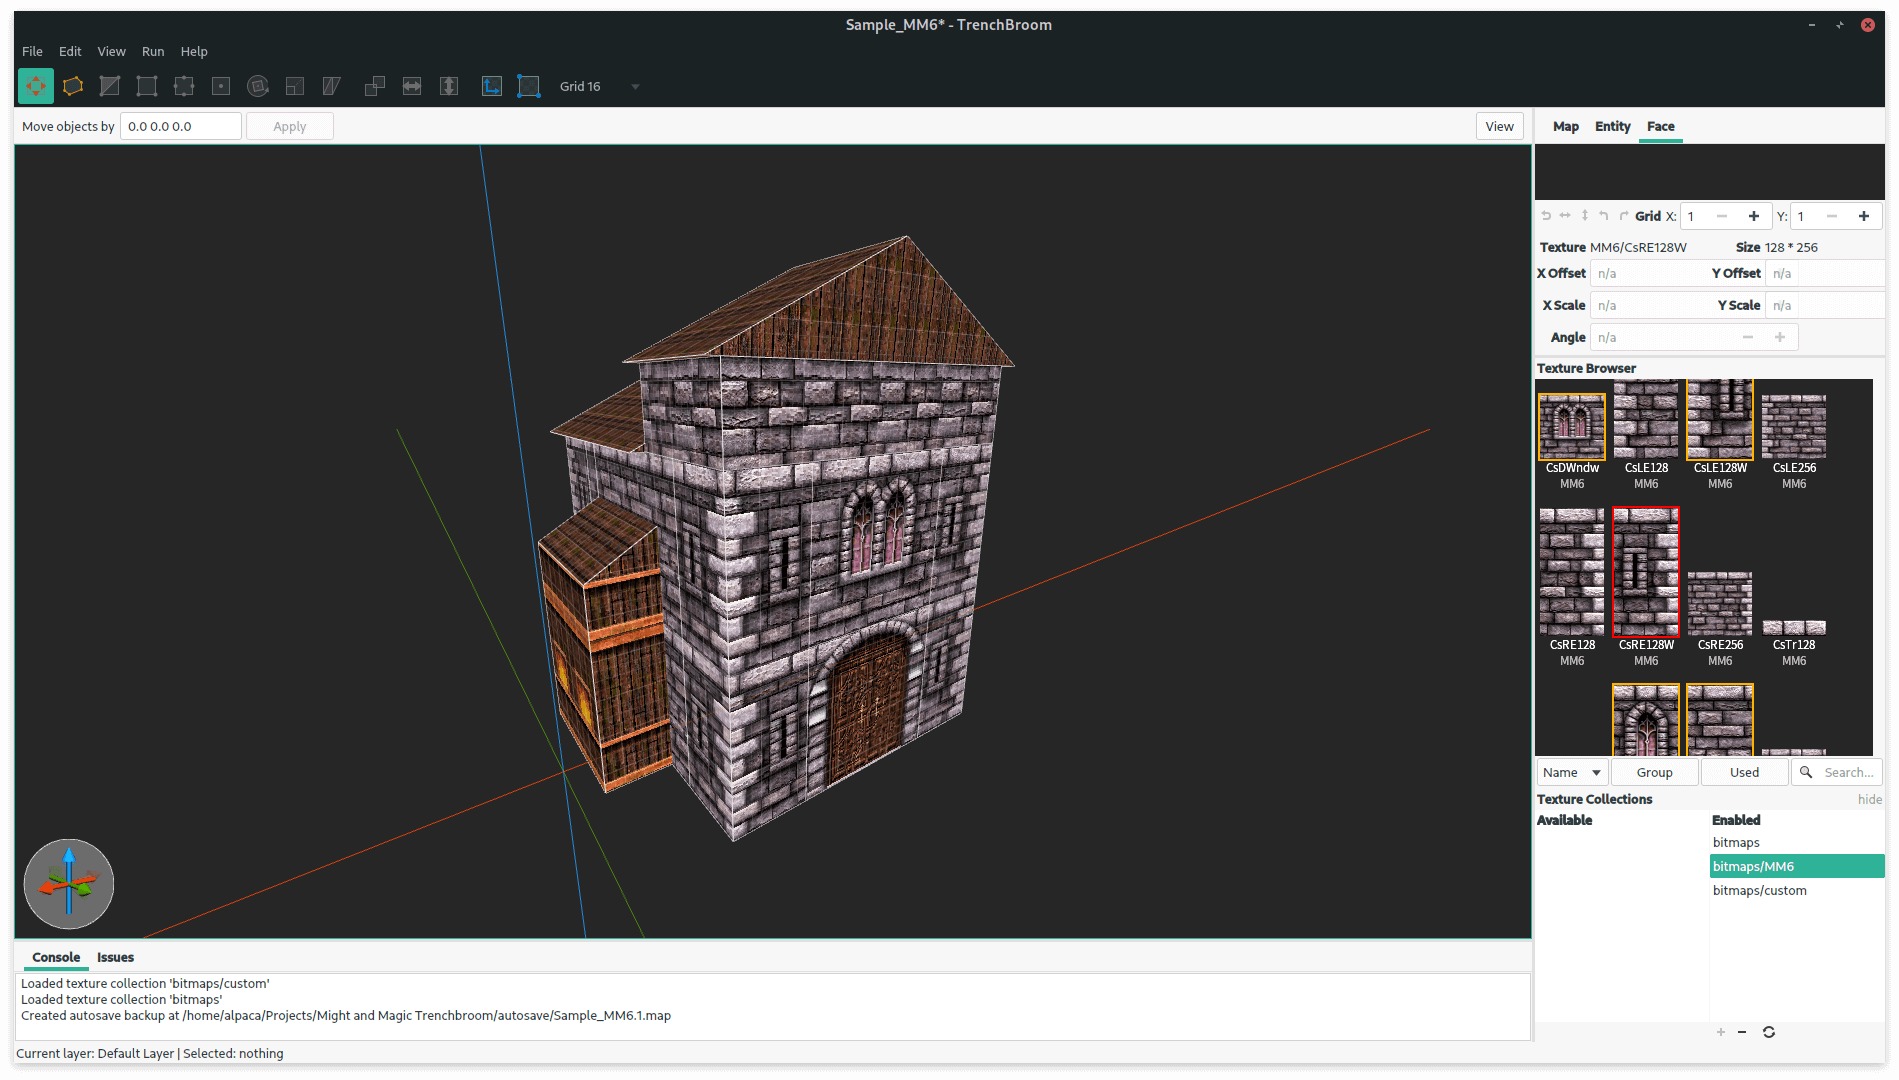Switch to the Entity tab
1899x1080 pixels.
pyautogui.click(x=1612, y=126)
